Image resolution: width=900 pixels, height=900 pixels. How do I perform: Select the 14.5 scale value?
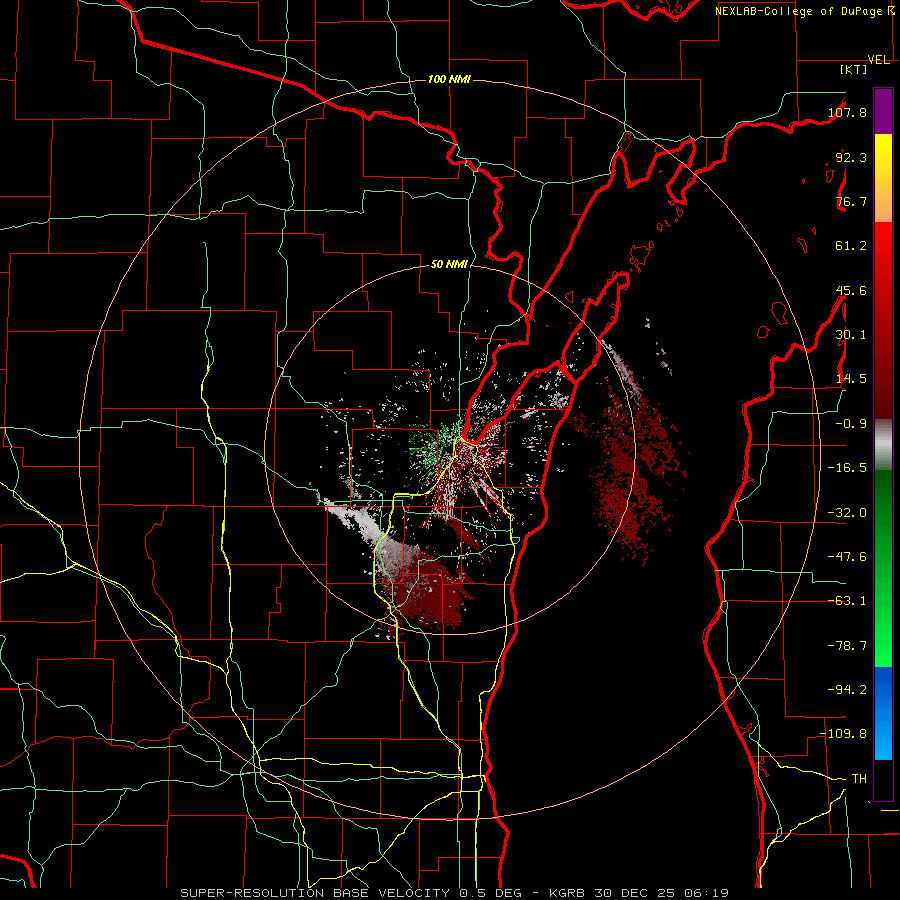(851, 379)
